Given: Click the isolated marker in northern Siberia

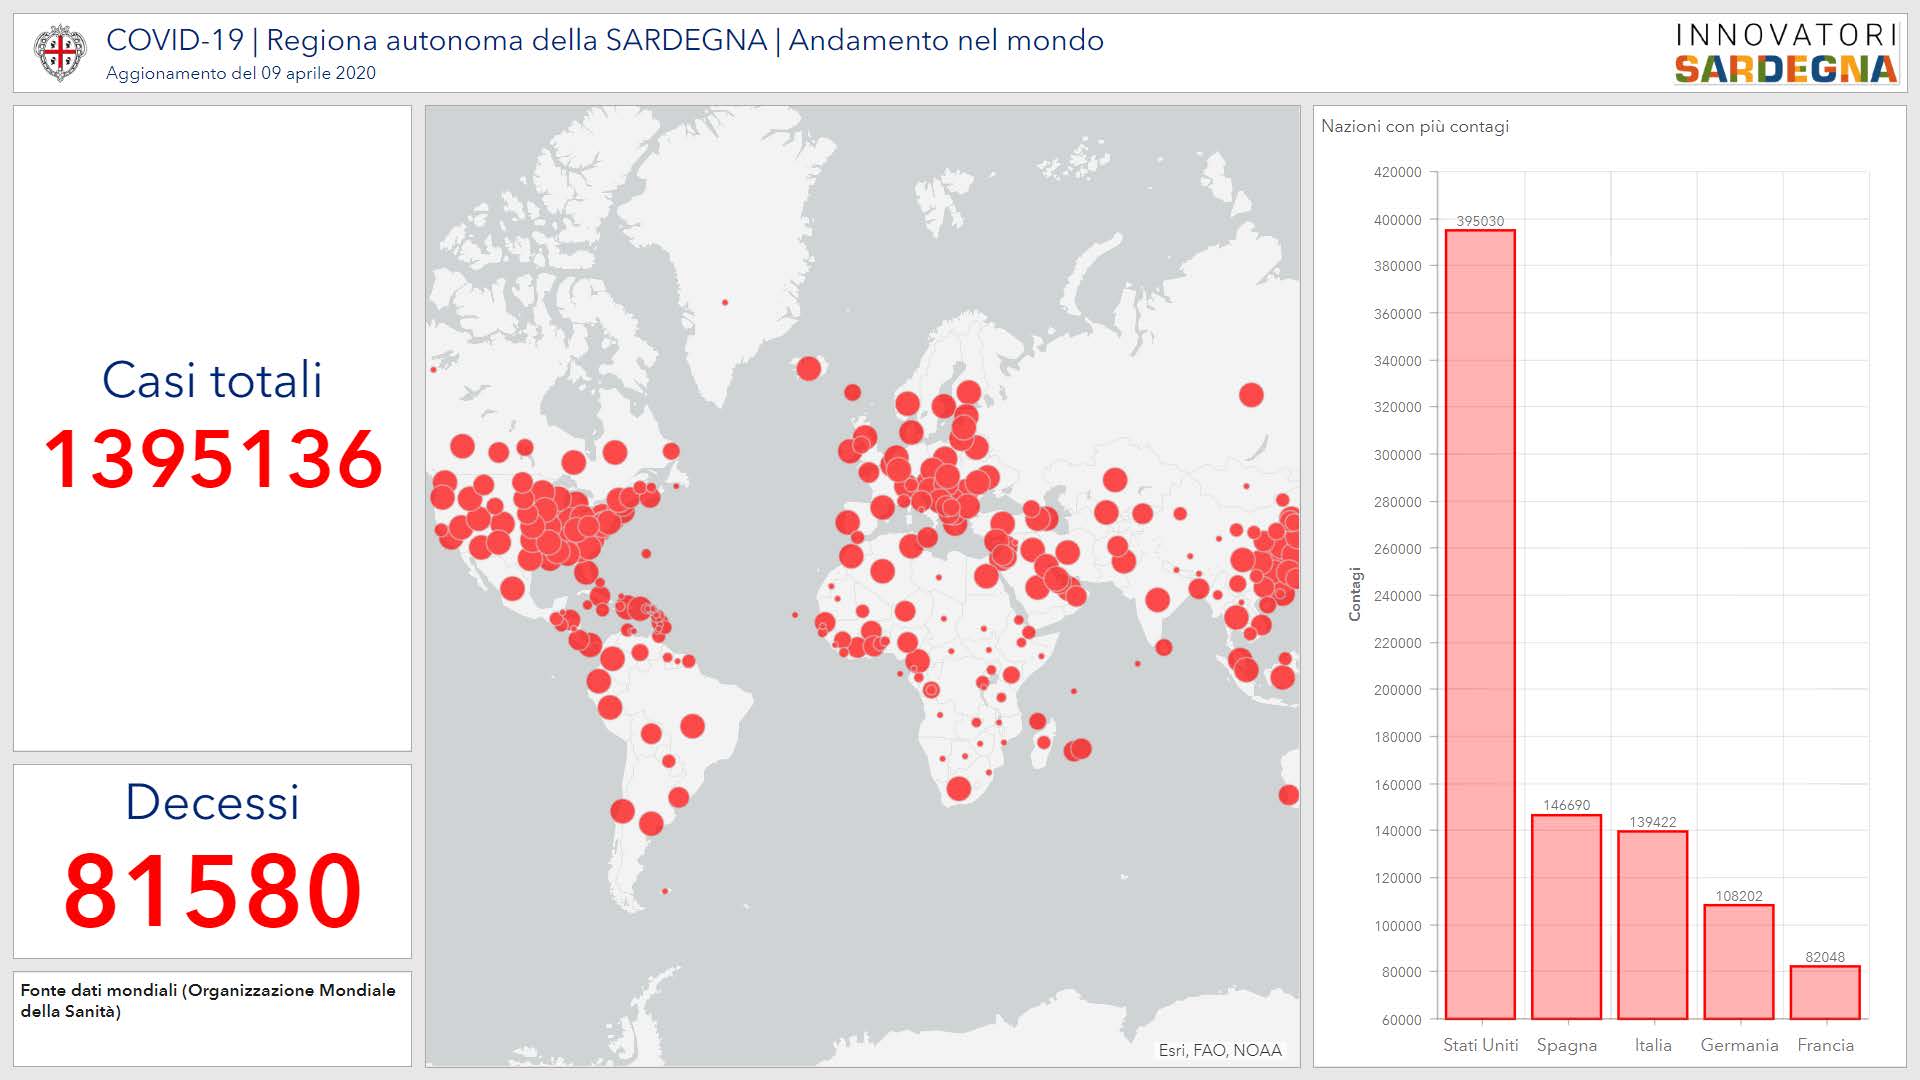Looking at the screenshot, I should pyautogui.click(x=1251, y=395).
